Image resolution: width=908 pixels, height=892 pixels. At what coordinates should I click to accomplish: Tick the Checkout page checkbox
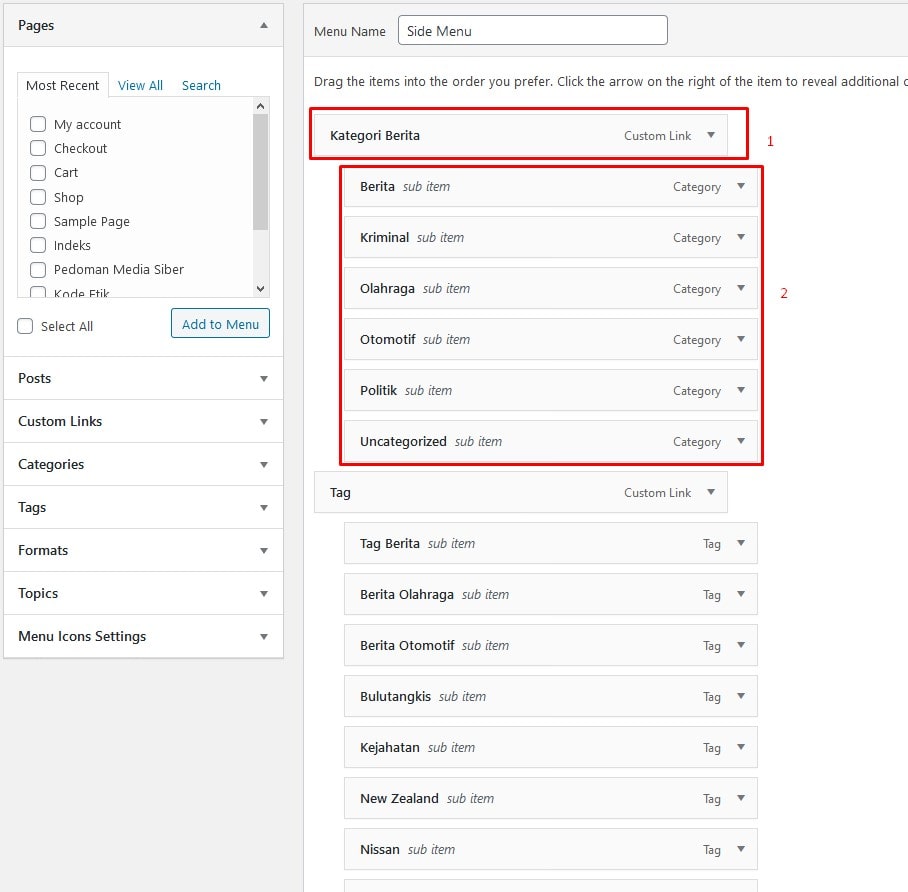click(38, 148)
